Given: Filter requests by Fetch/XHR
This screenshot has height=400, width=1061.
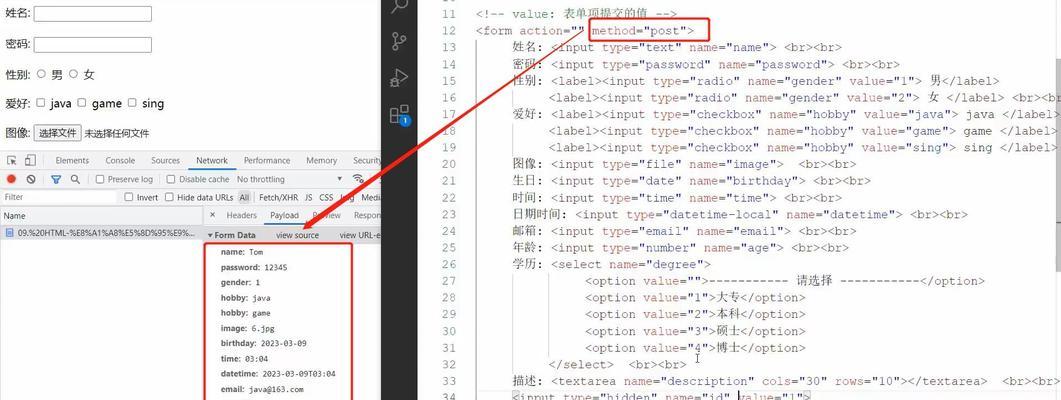Looking at the screenshot, I should point(278,198).
